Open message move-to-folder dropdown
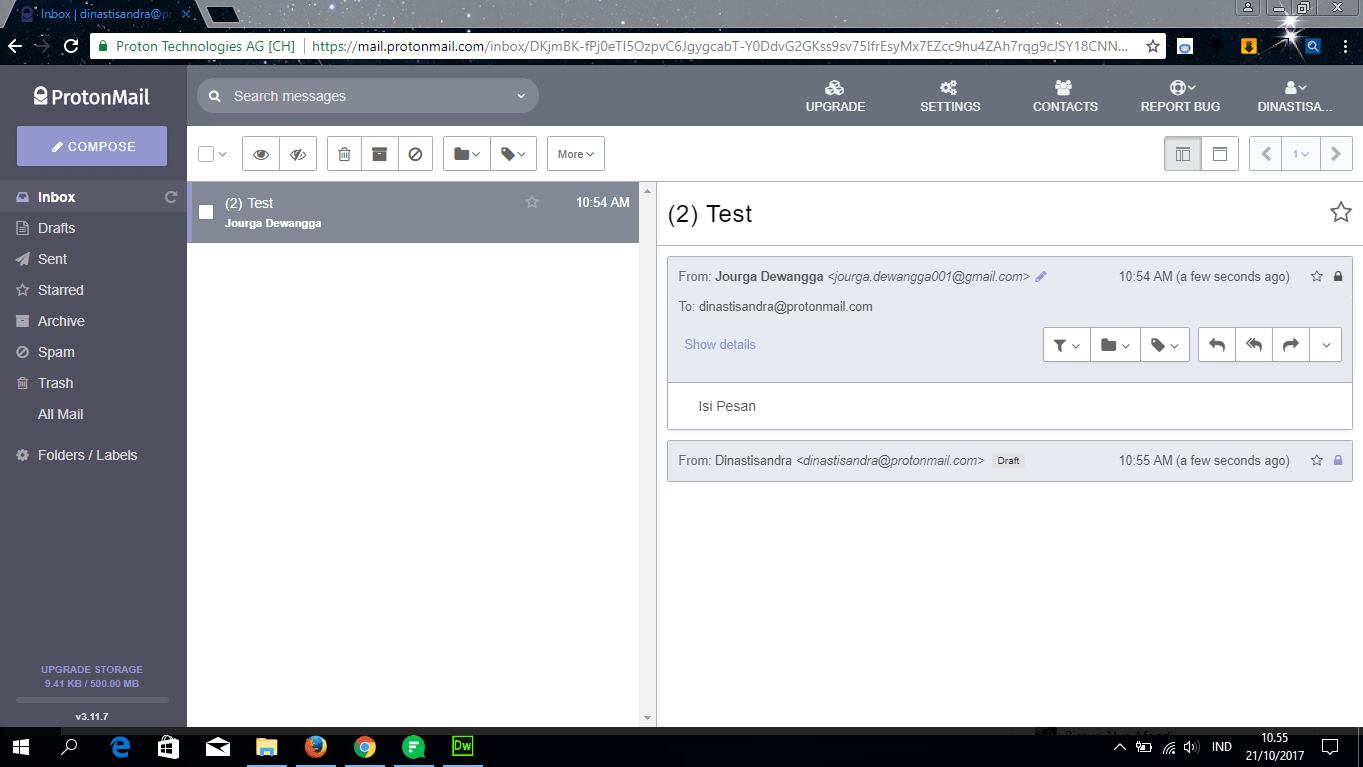 [1115, 345]
